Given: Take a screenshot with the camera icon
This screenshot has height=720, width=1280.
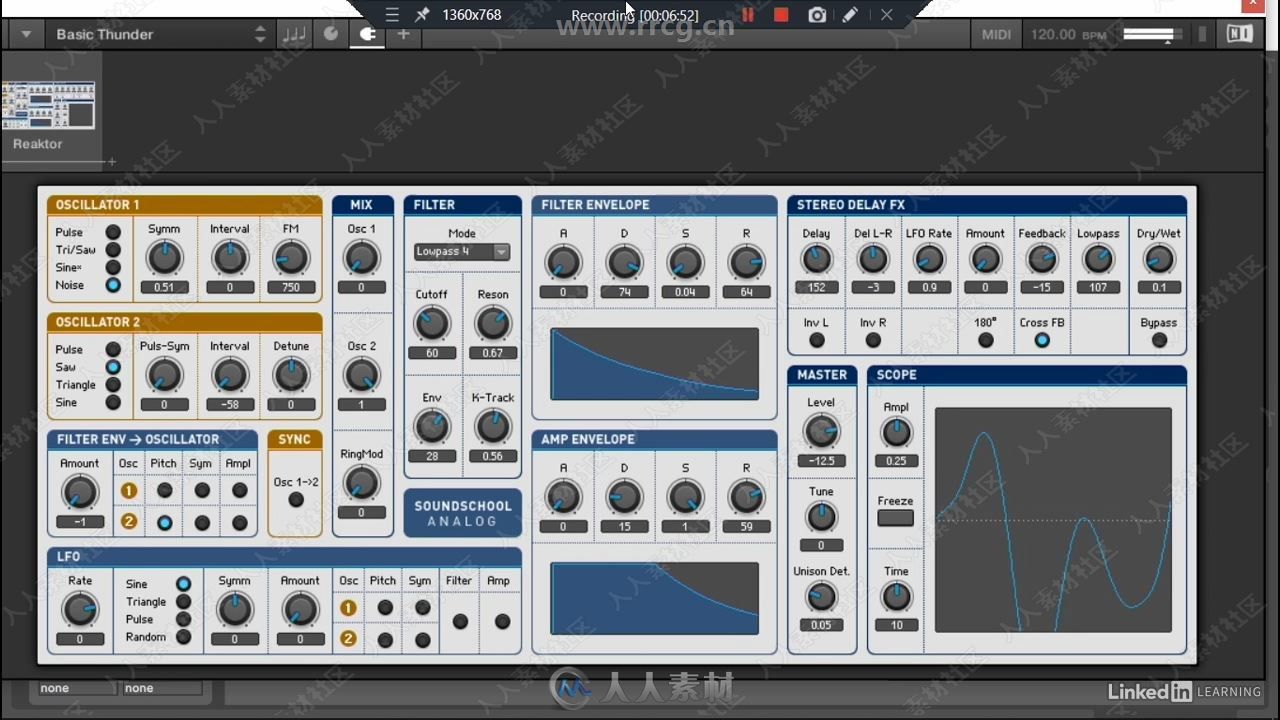Looking at the screenshot, I should point(817,15).
